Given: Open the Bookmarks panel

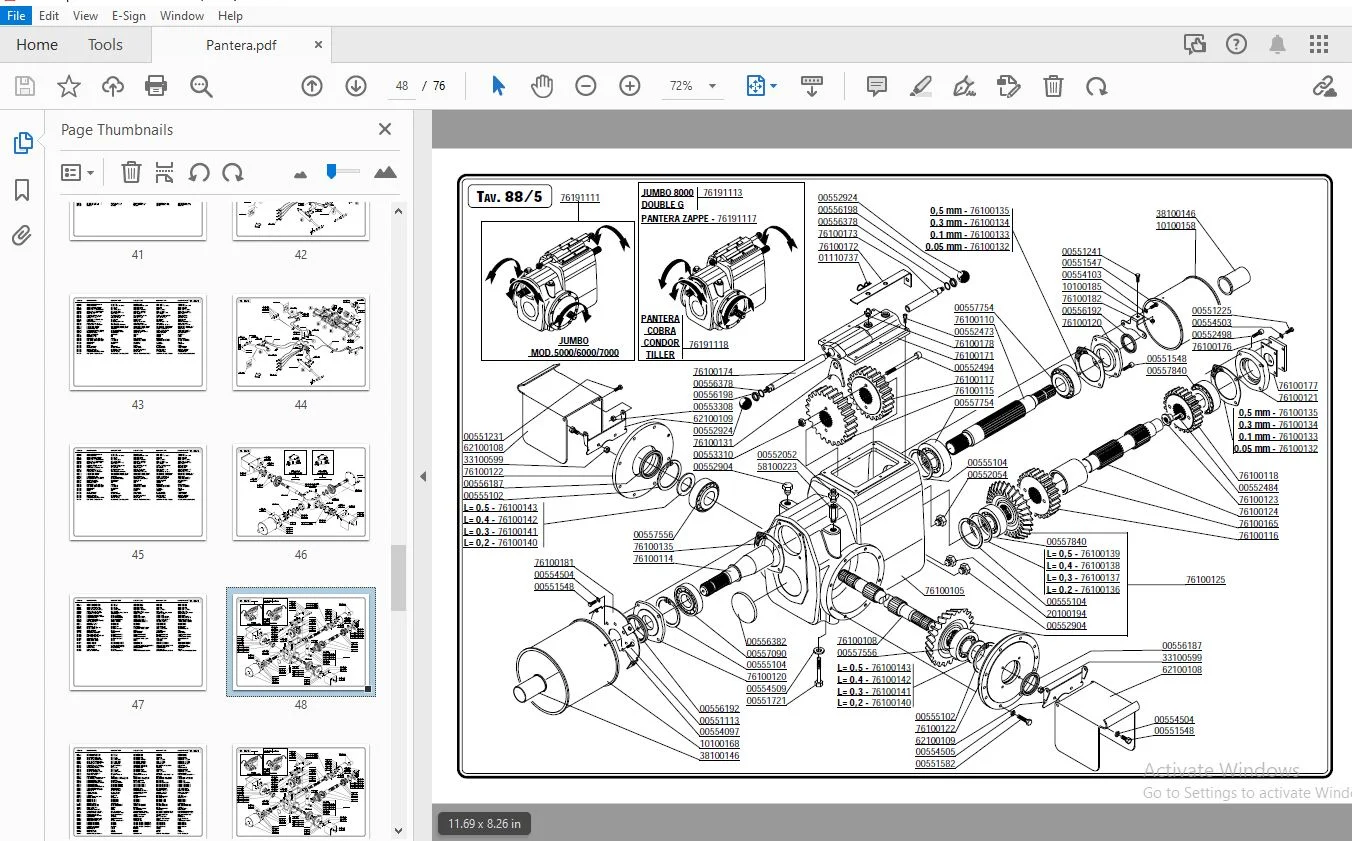Looking at the screenshot, I should 22,190.
